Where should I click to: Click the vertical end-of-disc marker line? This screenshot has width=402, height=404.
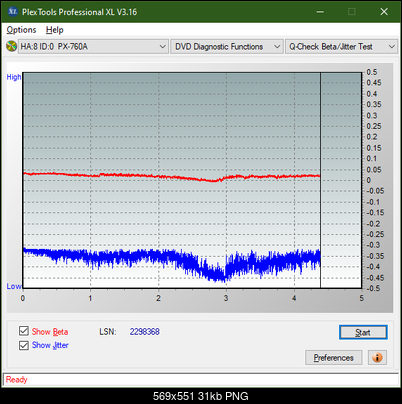tap(320, 180)
